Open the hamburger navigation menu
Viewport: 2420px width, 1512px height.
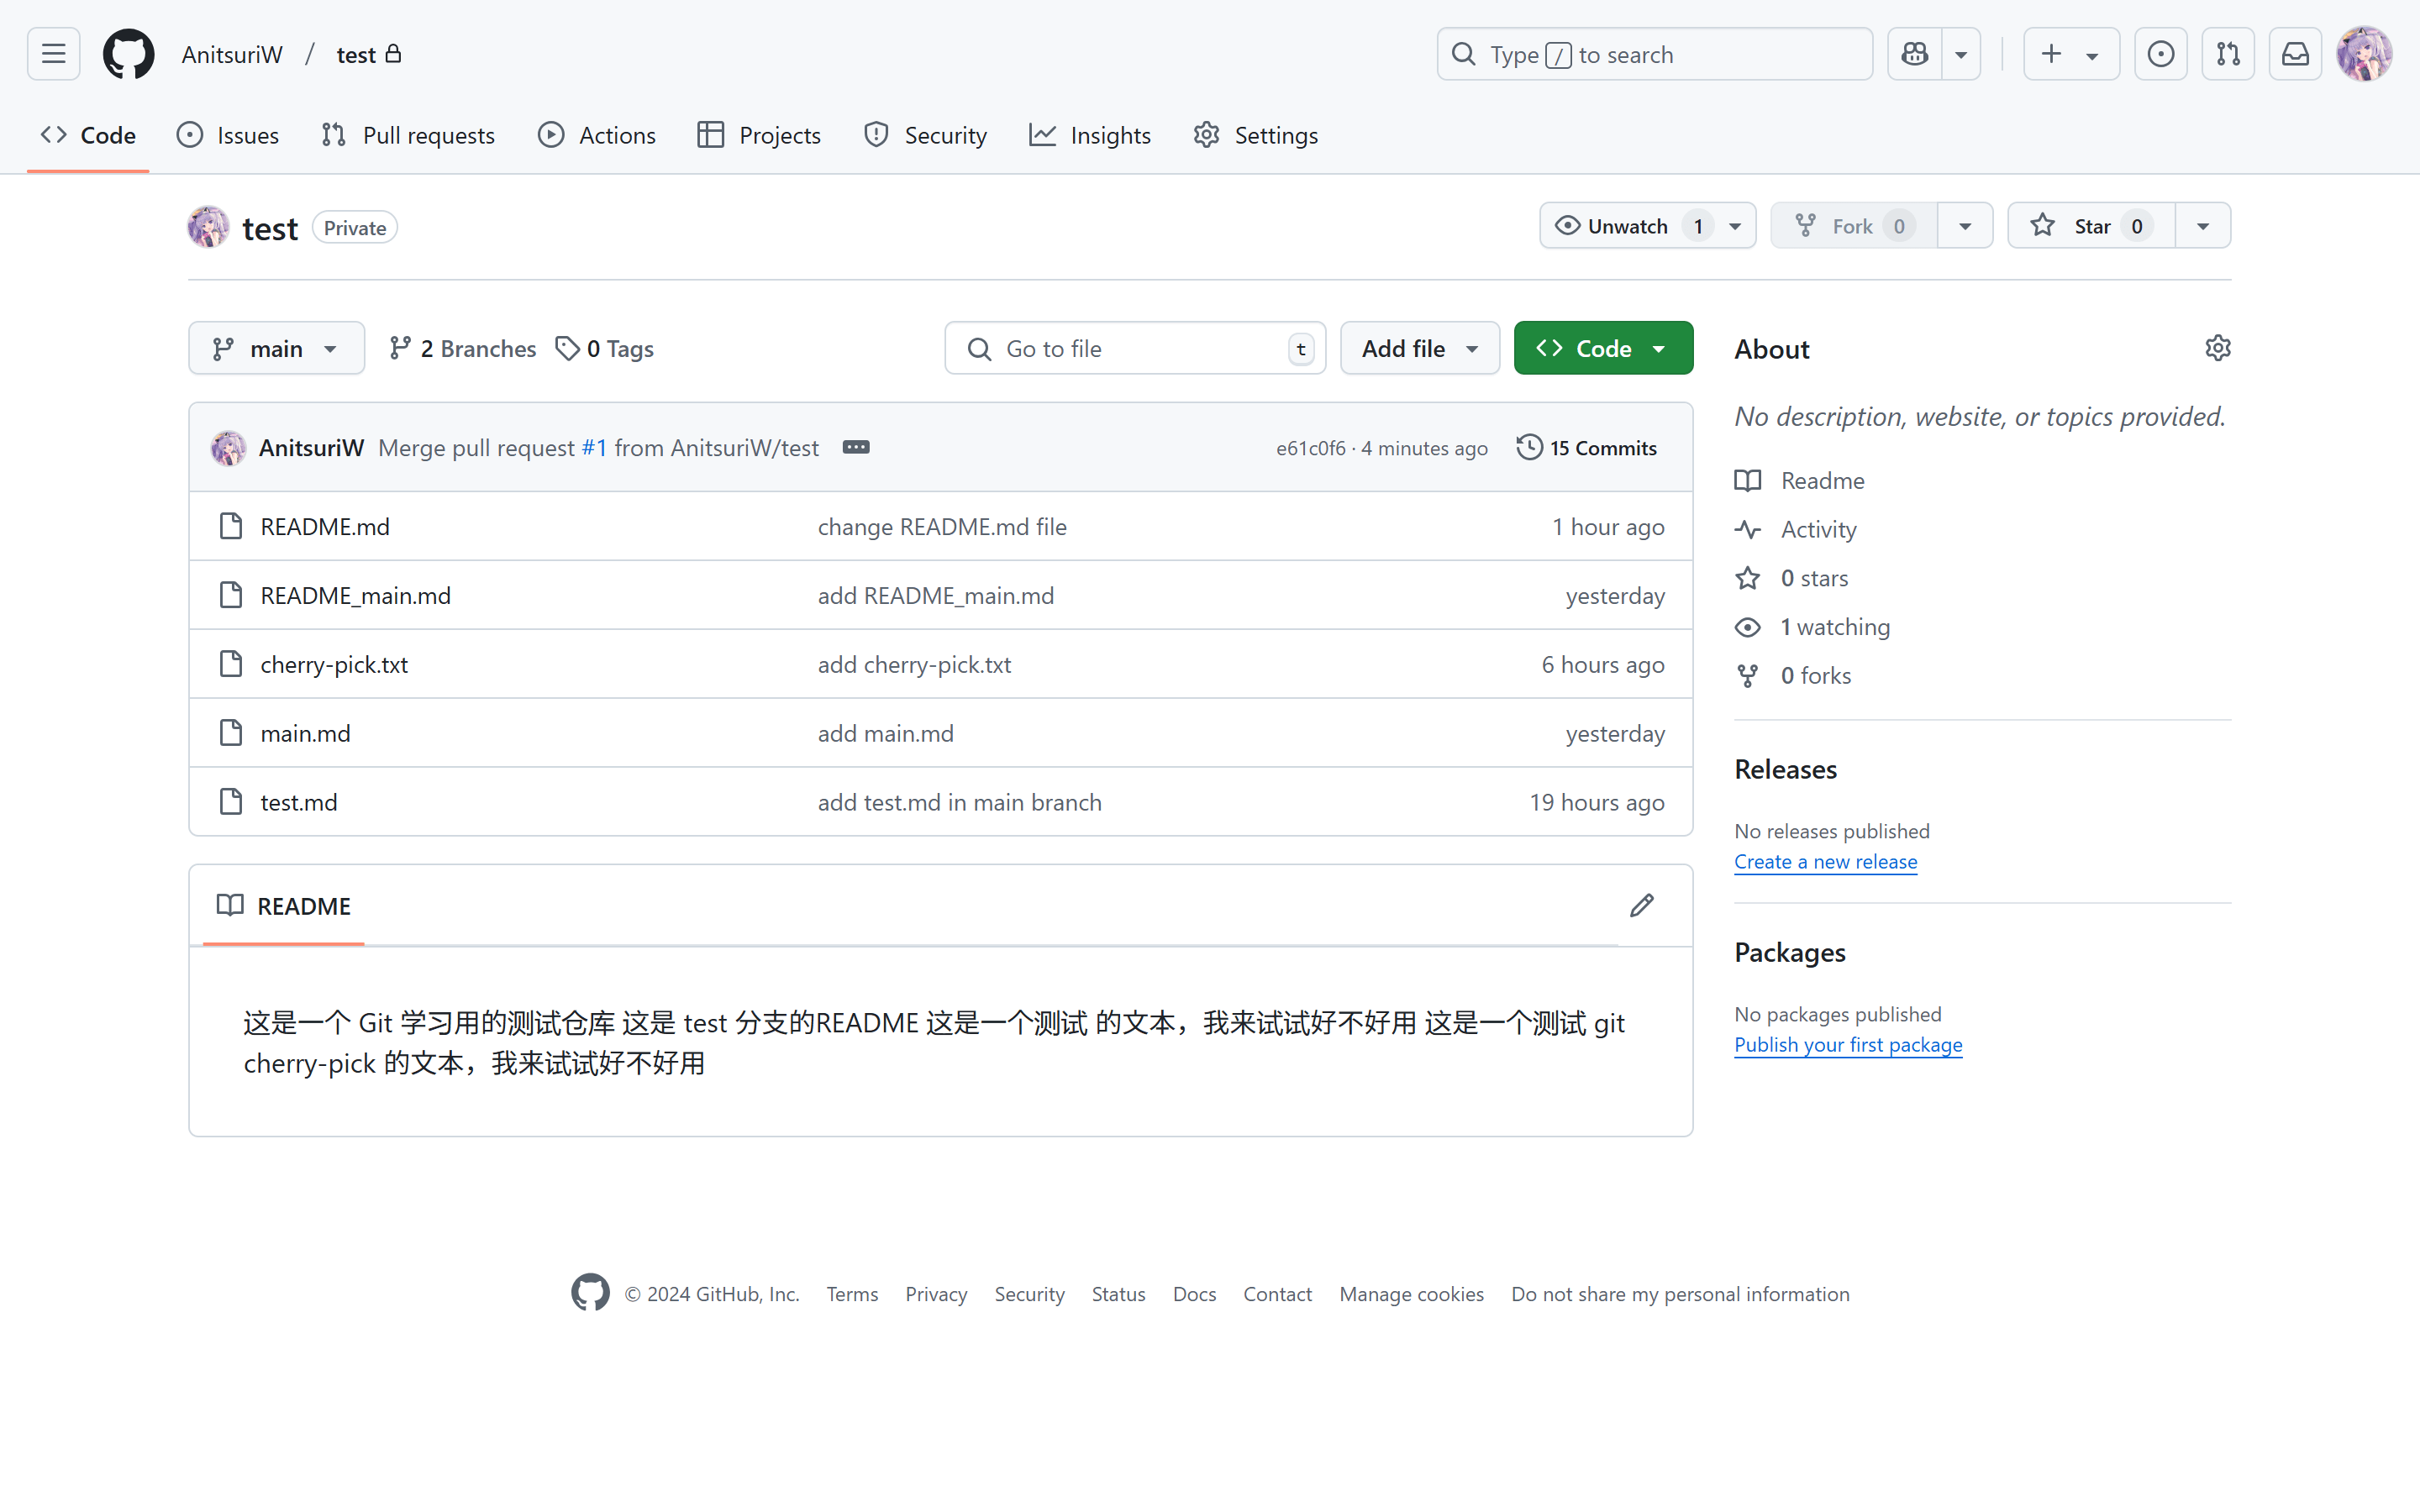[x=54, y=54]
